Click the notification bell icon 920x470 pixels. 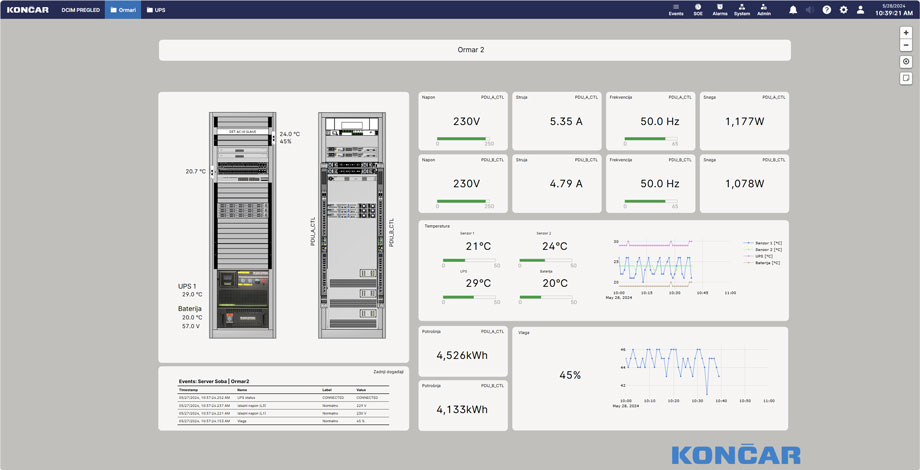(793, 9)
